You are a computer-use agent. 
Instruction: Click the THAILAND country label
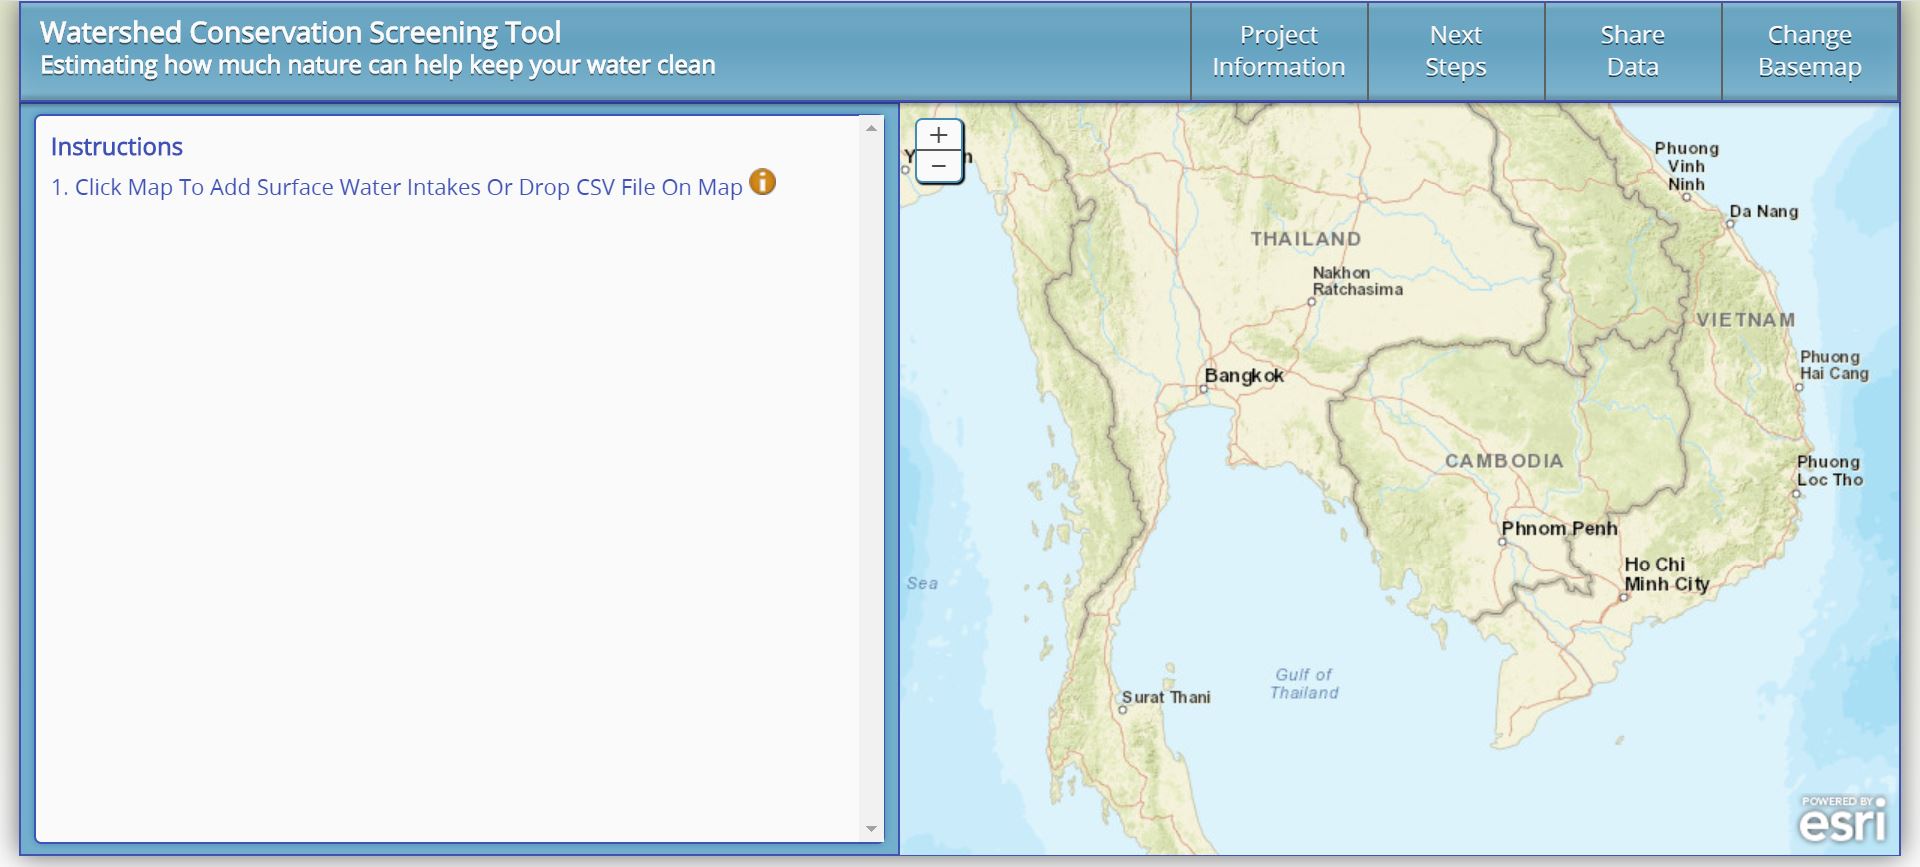(x=1305, y=239)
